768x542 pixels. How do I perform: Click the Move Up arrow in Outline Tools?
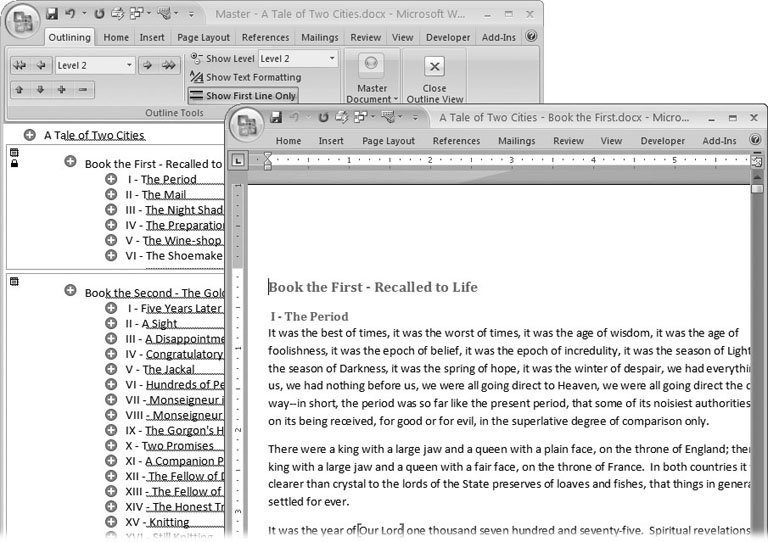click(x=20, y=90)
